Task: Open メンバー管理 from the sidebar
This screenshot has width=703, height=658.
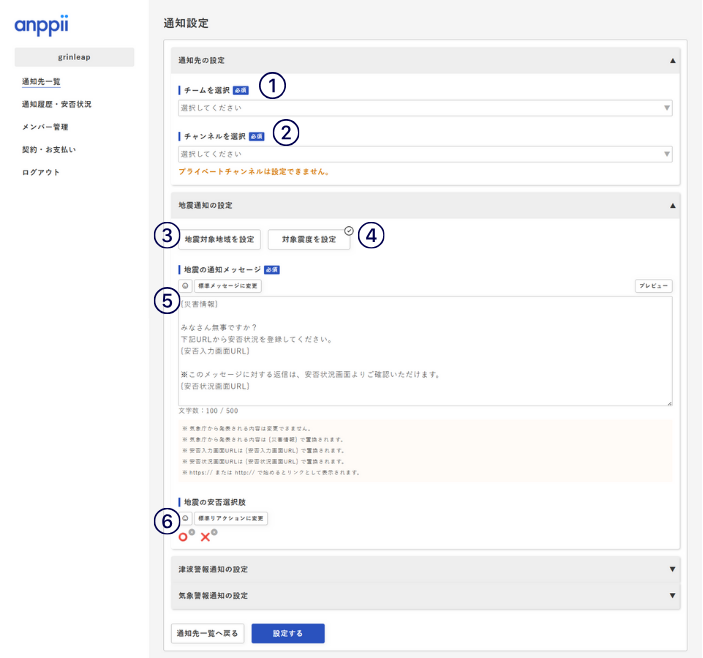Action: coord(45,127)
